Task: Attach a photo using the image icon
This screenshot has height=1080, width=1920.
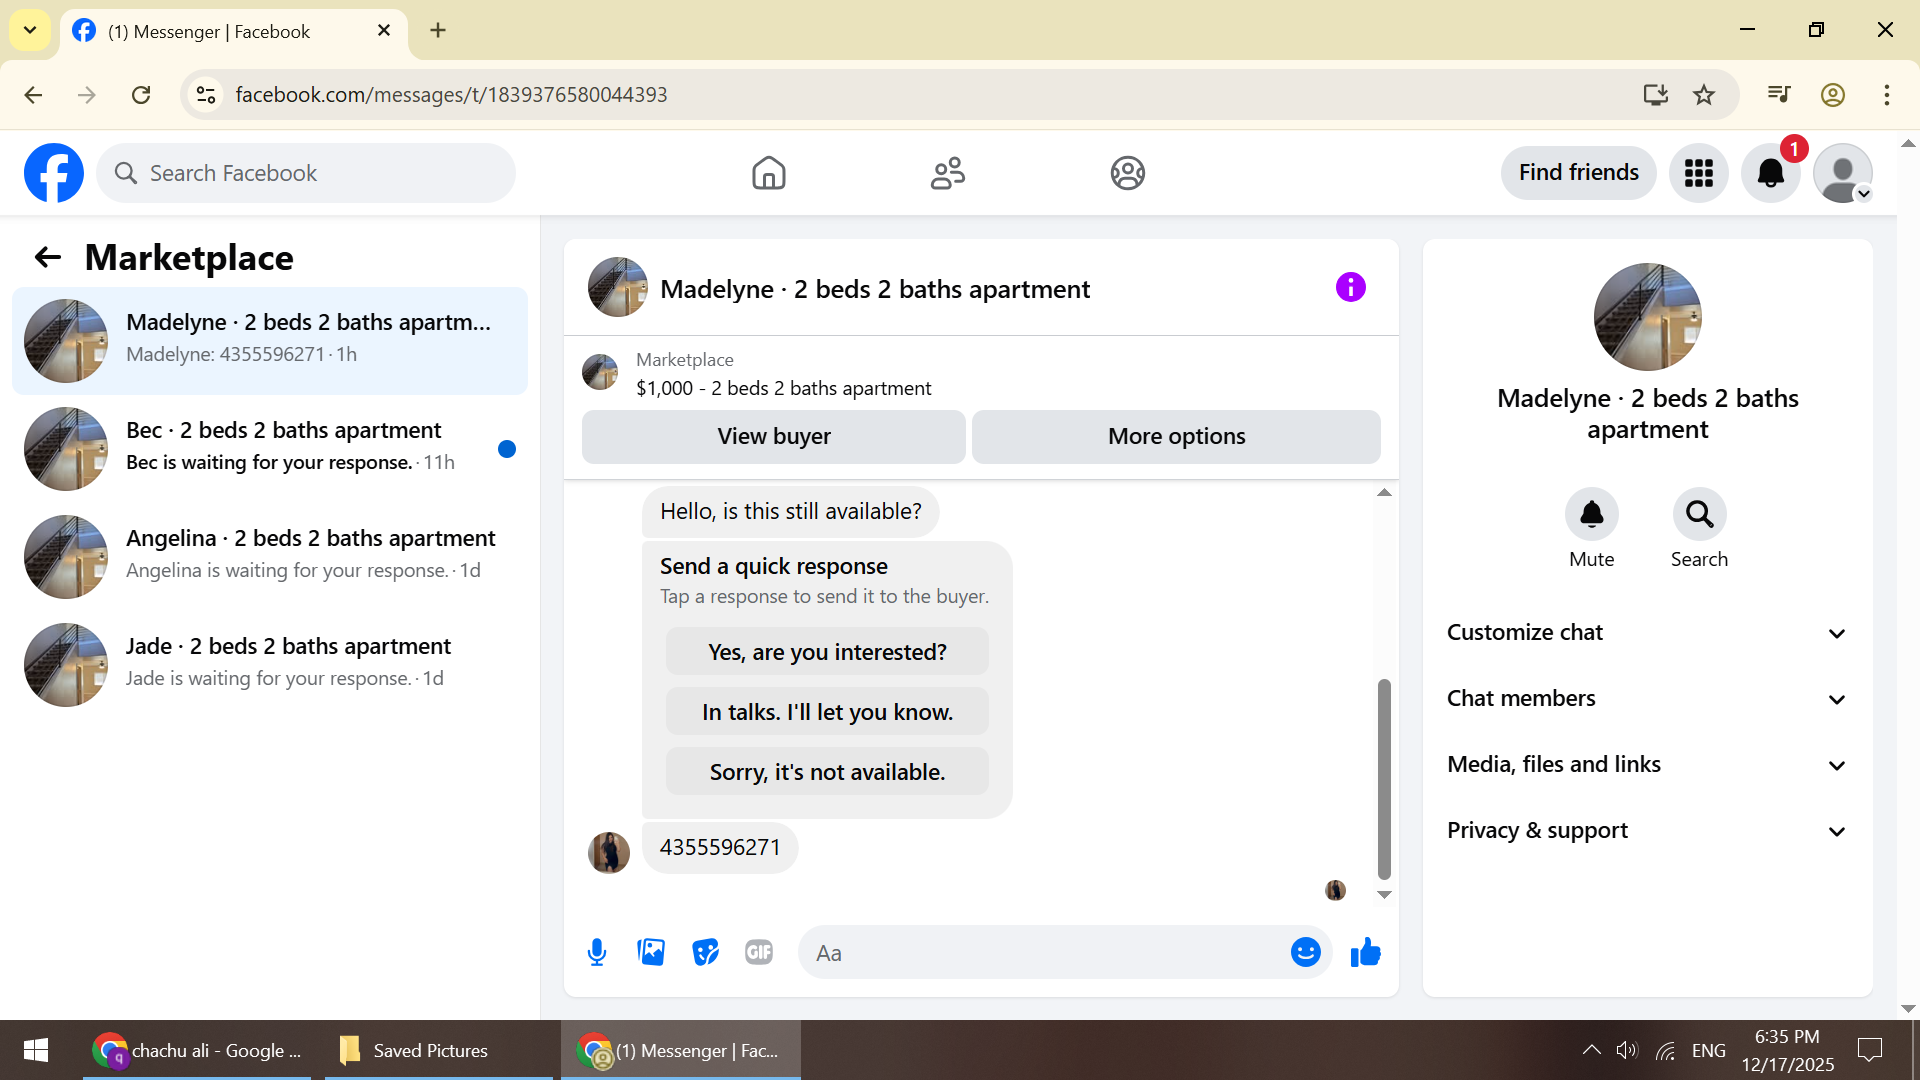Action: (651, 952)
